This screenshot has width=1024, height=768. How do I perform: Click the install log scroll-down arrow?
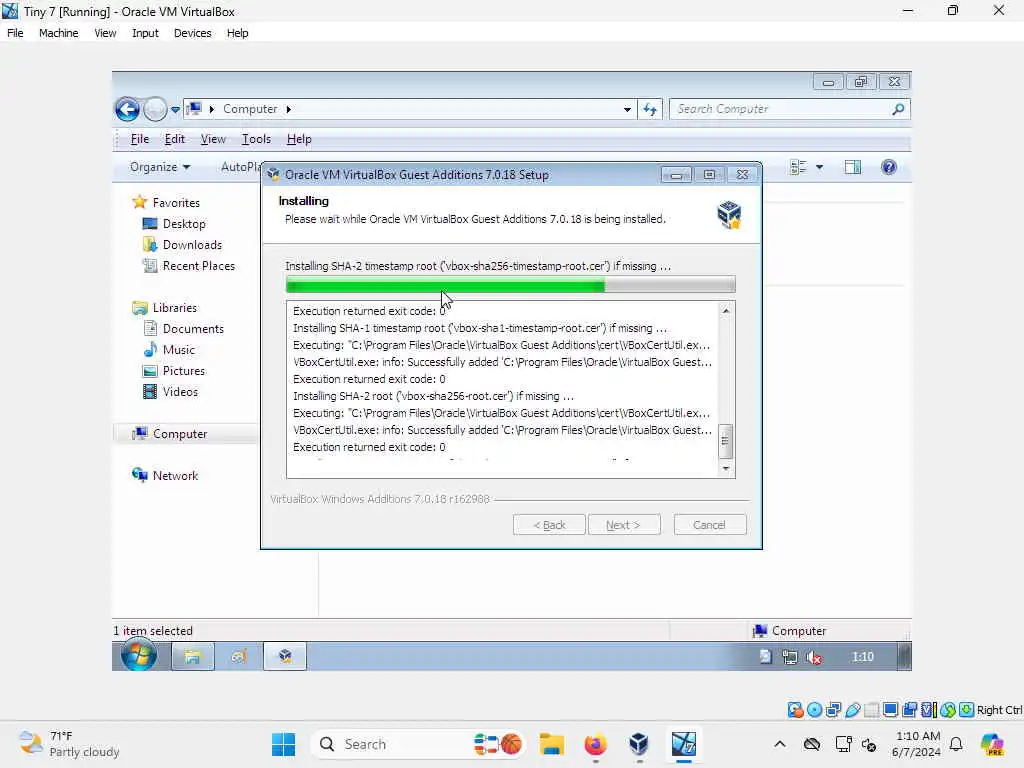pos(726,469)
